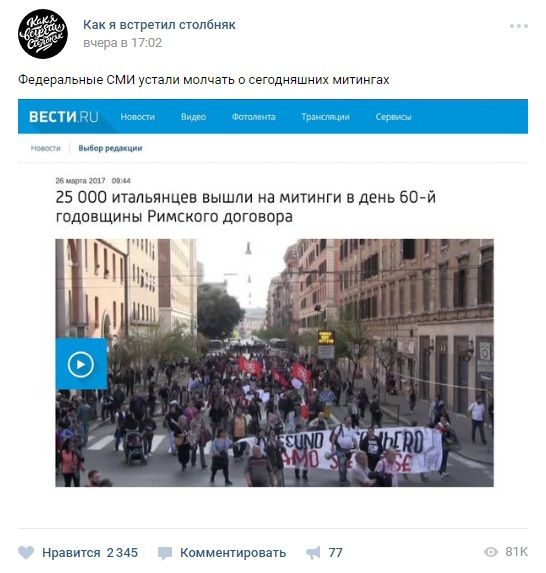Share the post with the megaphone icon

313,553
